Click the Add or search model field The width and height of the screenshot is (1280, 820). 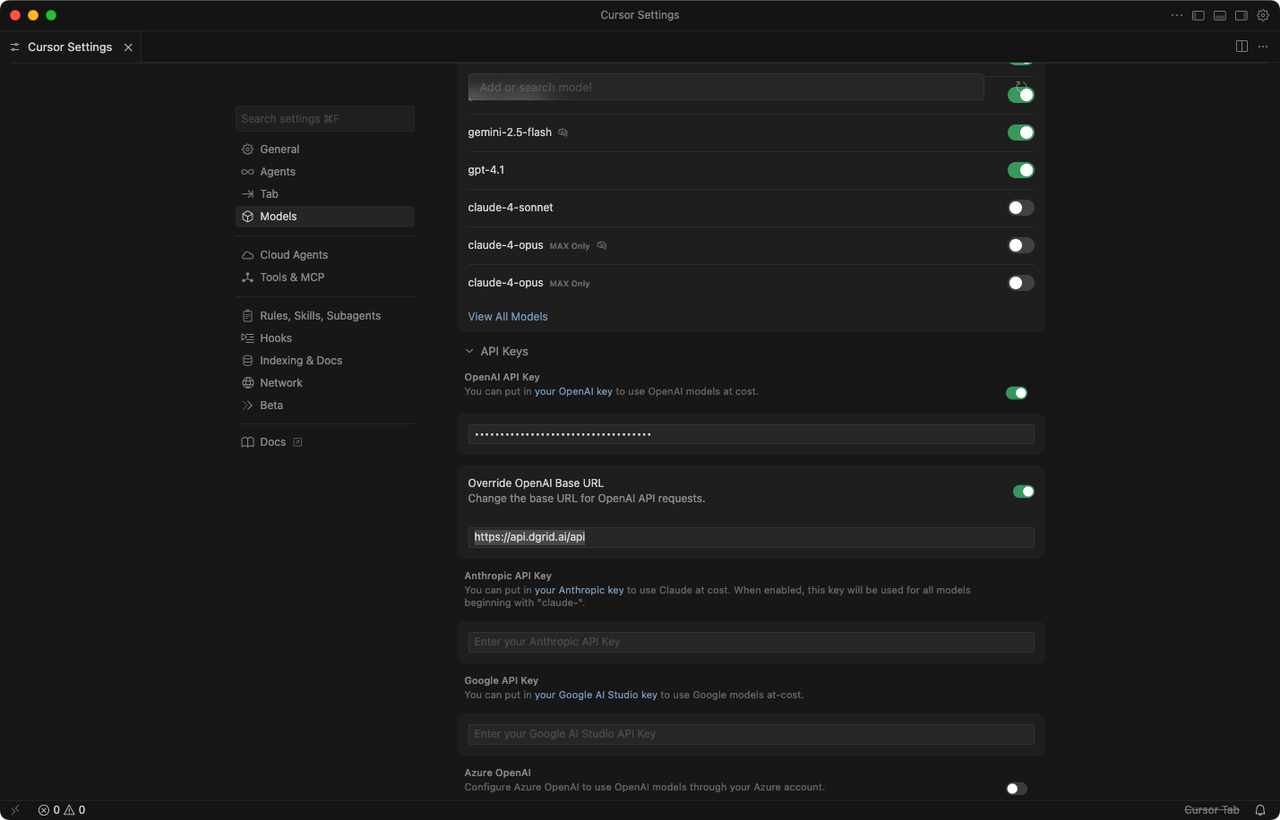pos(725,87)
